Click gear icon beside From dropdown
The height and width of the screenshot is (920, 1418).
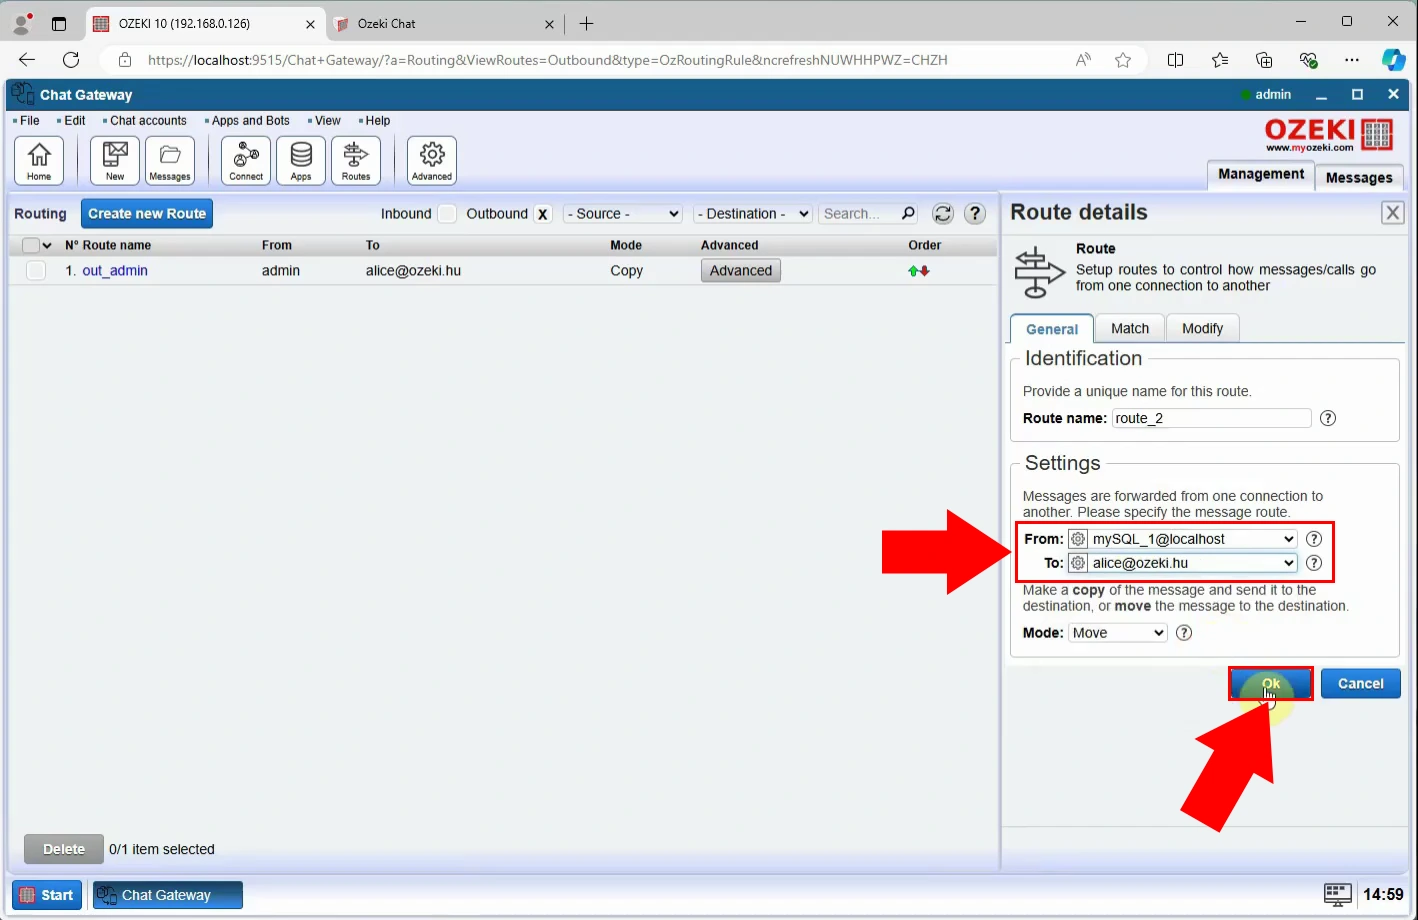click(x=1078, y=539)
